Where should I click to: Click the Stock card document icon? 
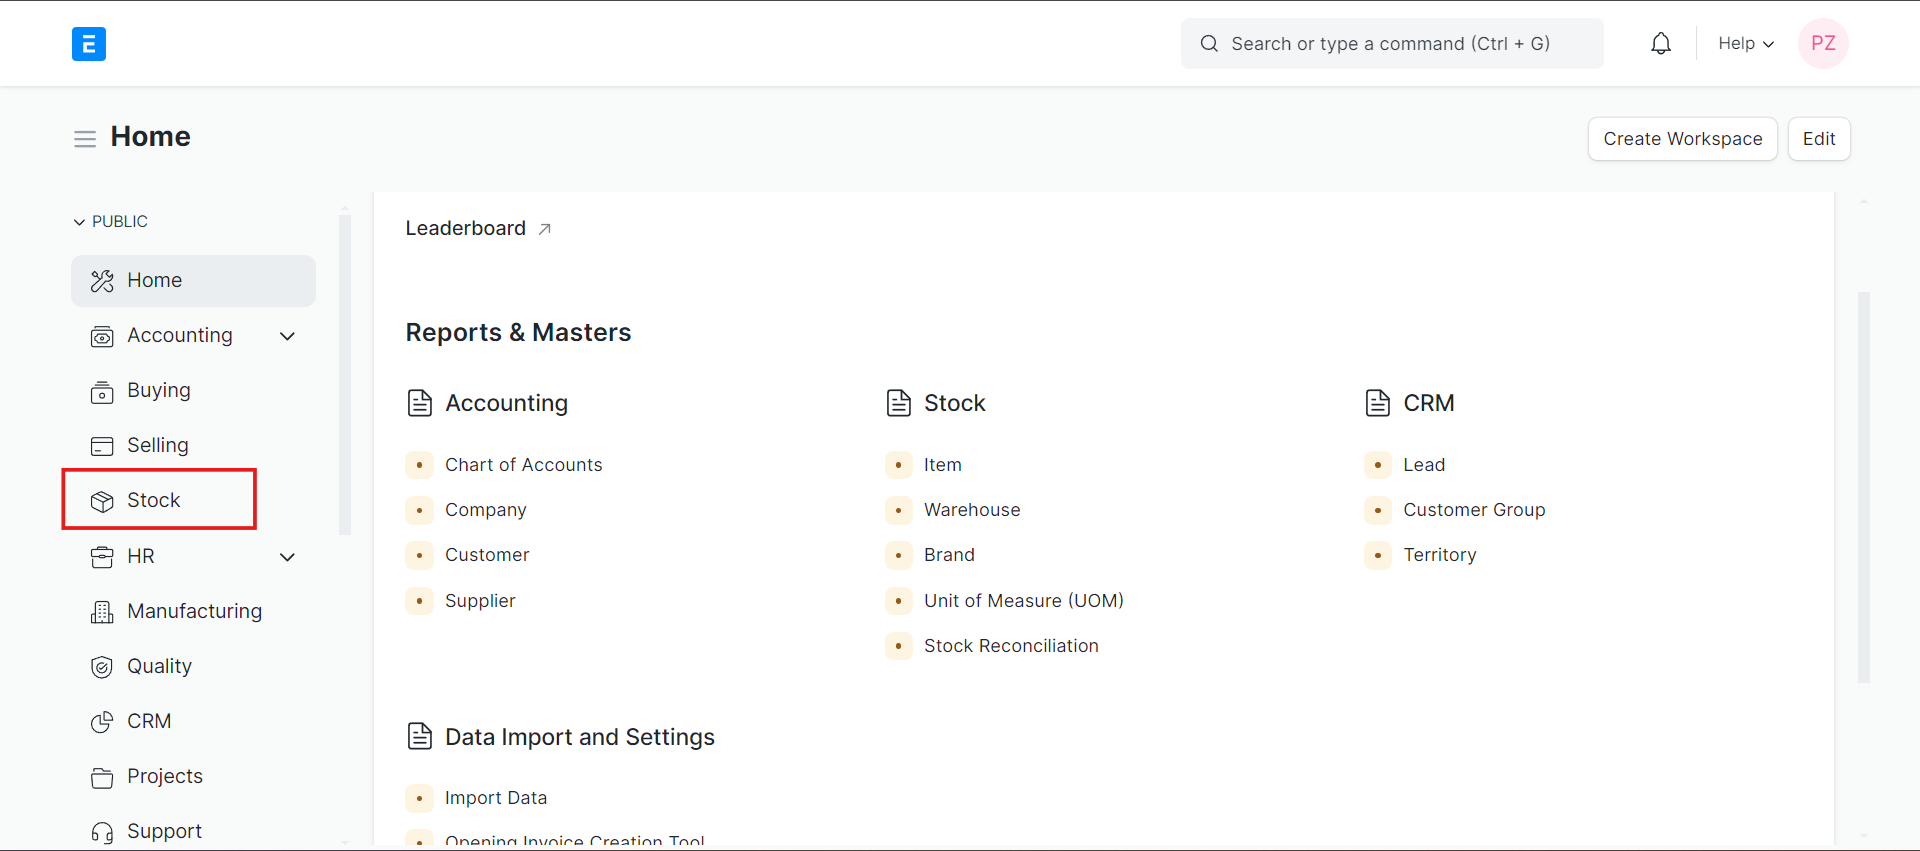pos(899,403)
